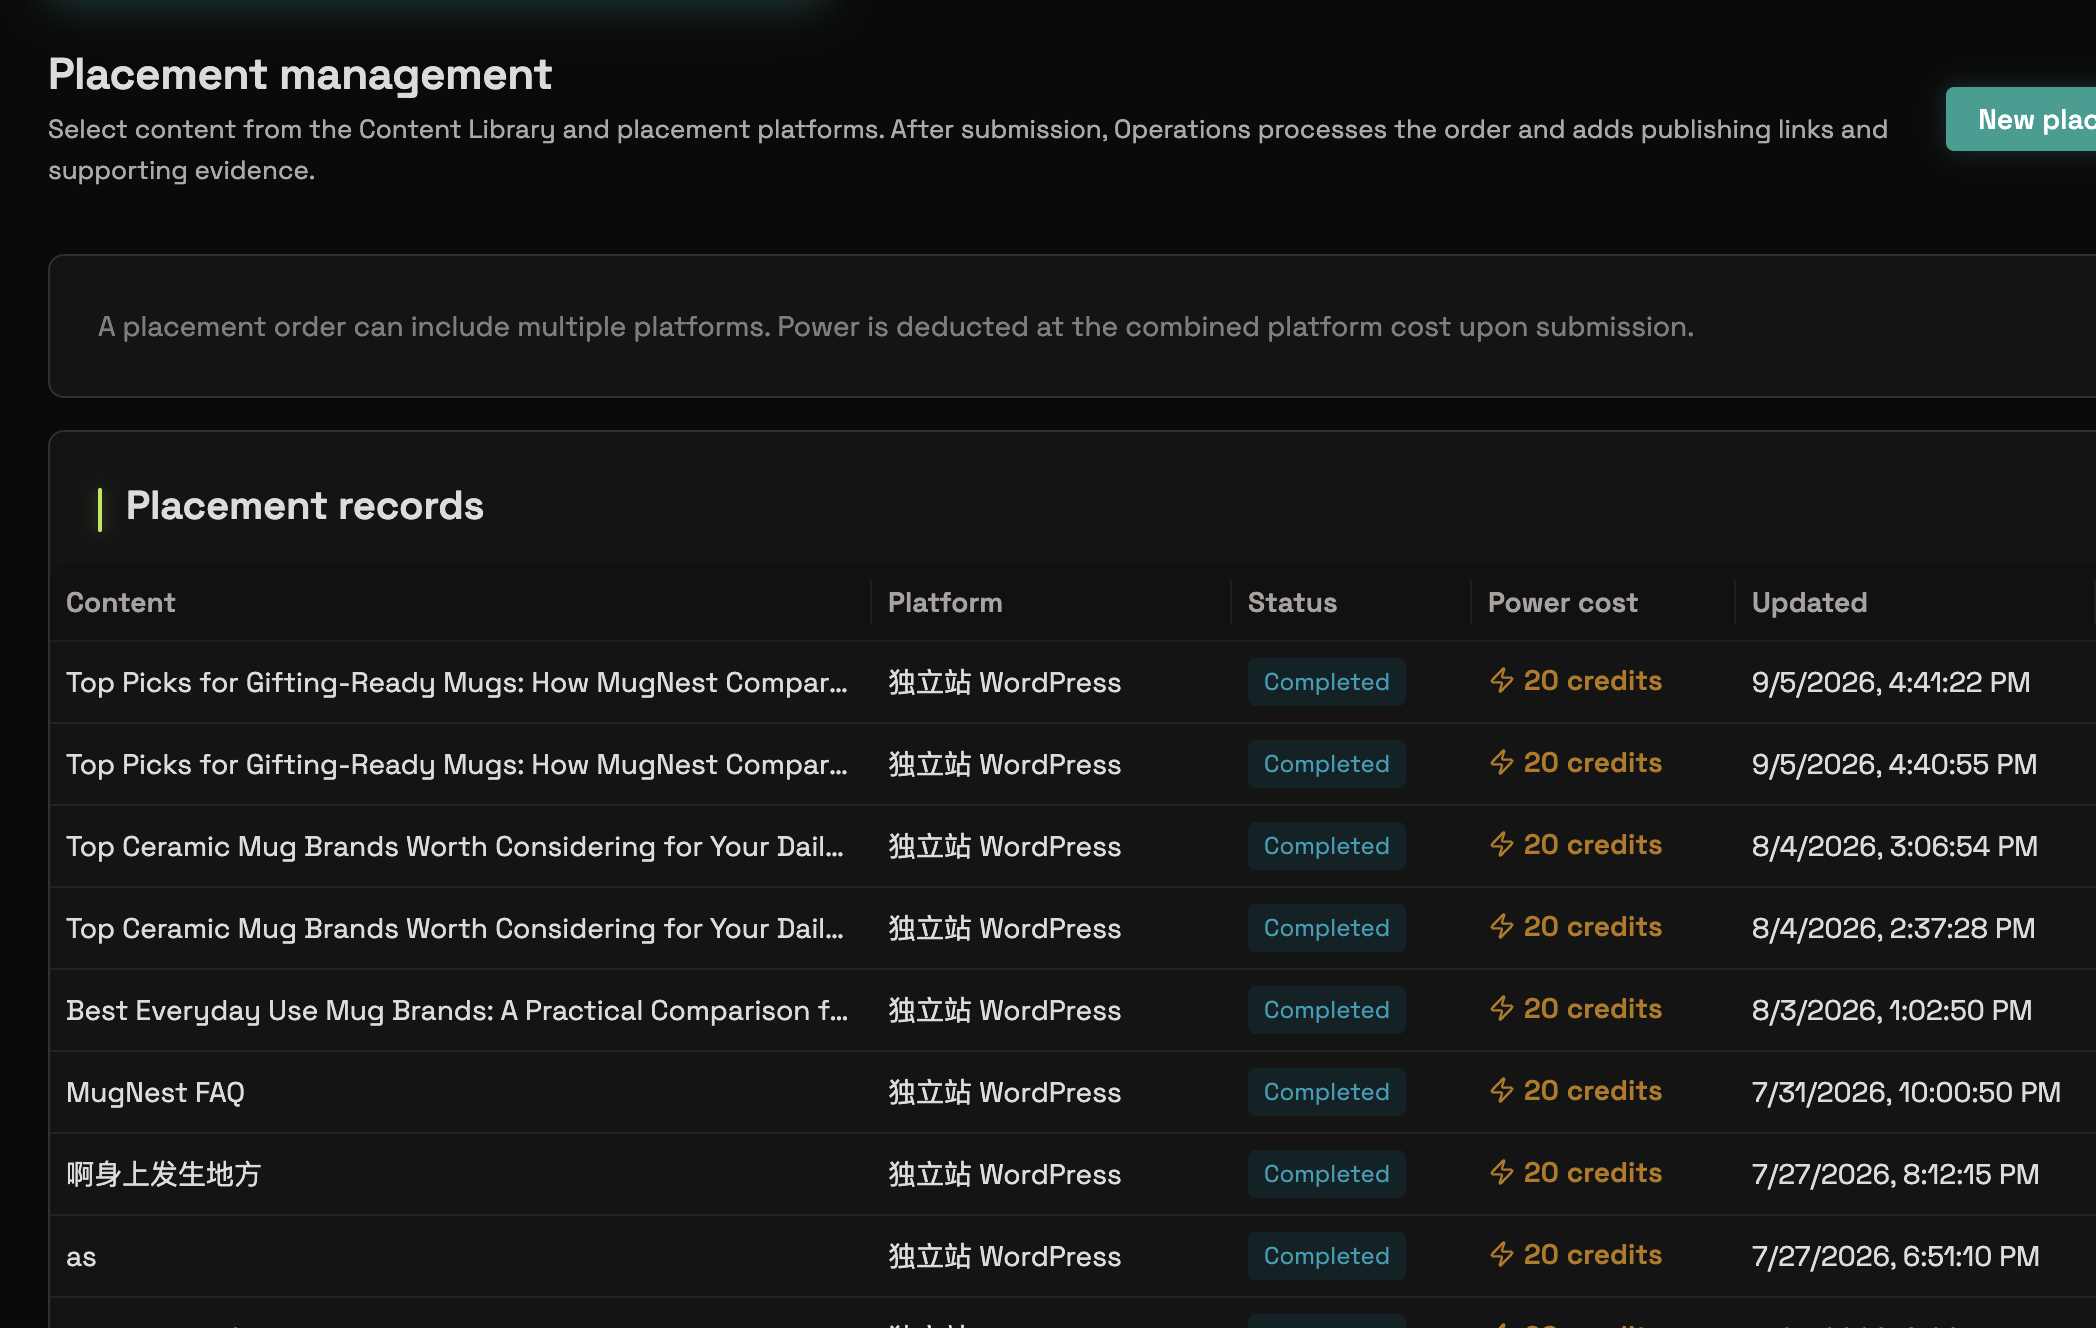
Task: Open the record titled as
Action: click(81, 1256)
